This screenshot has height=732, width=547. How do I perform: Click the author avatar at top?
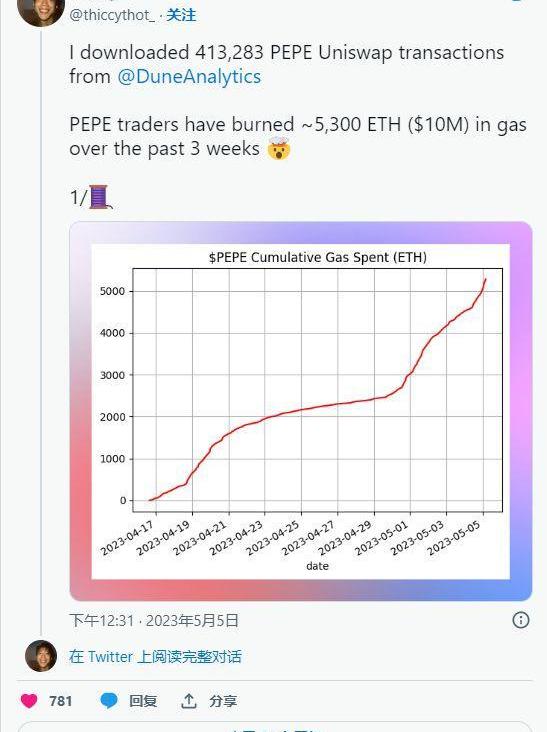41,12
